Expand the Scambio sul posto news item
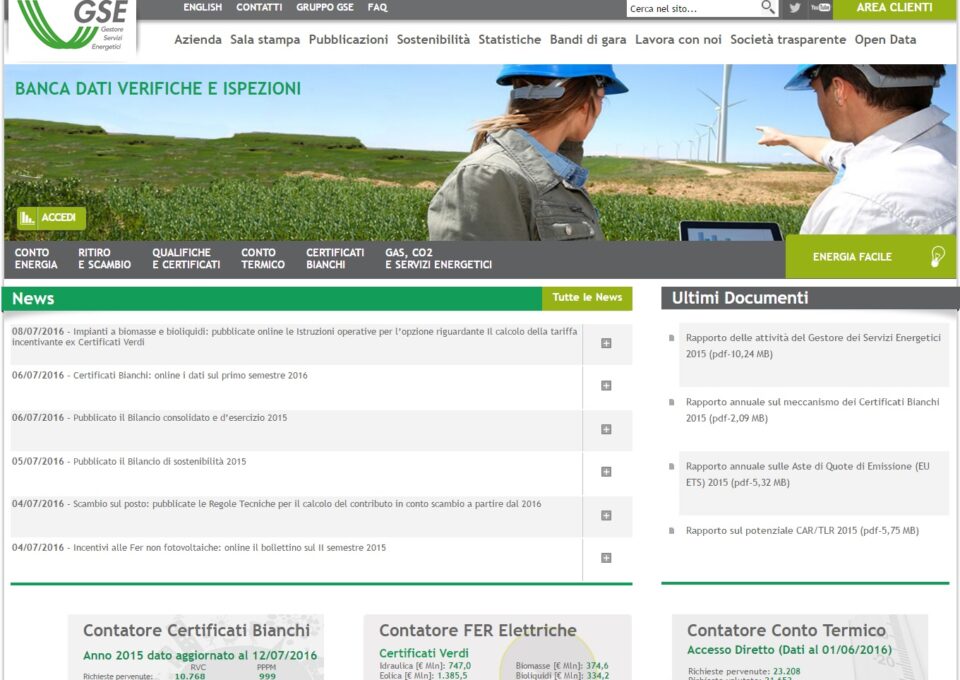960x680 pixels. click(606, 515)
